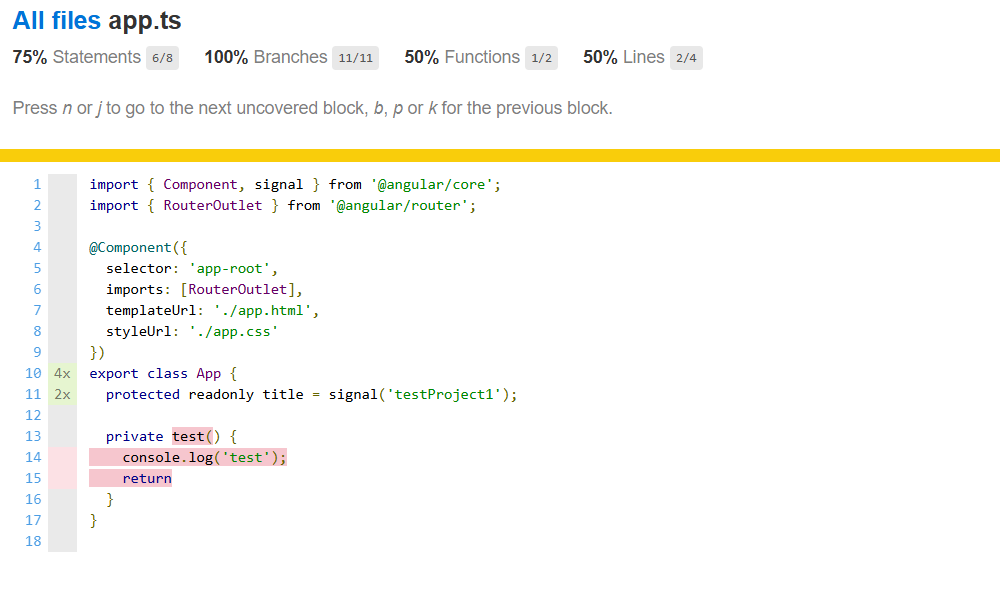This screenshot has width=1000, height=589.
Task: Select line number 10 in the gutter
Action: (34, 373)
